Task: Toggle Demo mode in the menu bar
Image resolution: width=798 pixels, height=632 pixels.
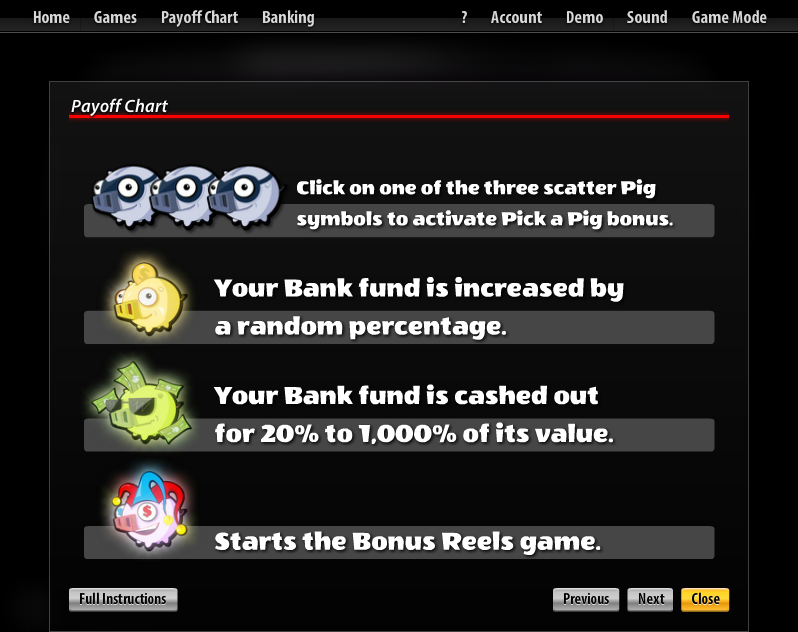Action: click(584, 17)
